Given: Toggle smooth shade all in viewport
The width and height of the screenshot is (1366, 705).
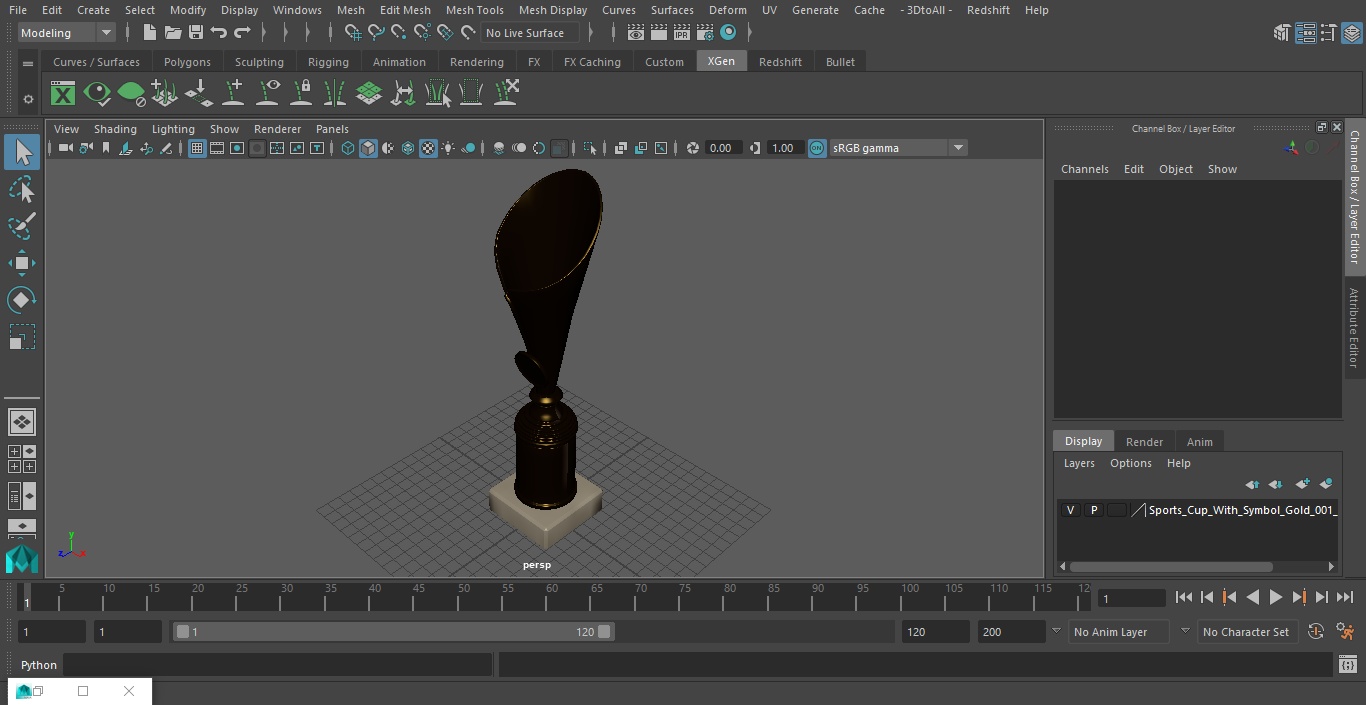Looking at the screenshot, I should (x=368, y=148).
